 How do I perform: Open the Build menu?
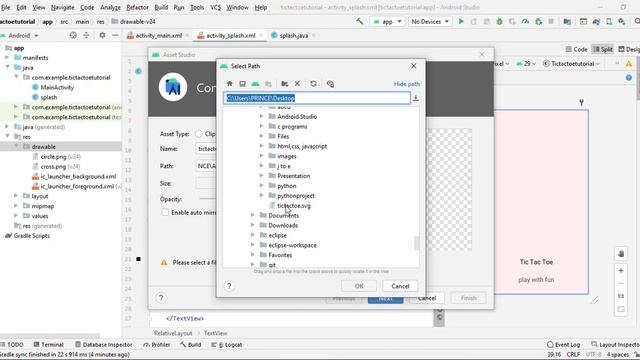tap(161, 7)
